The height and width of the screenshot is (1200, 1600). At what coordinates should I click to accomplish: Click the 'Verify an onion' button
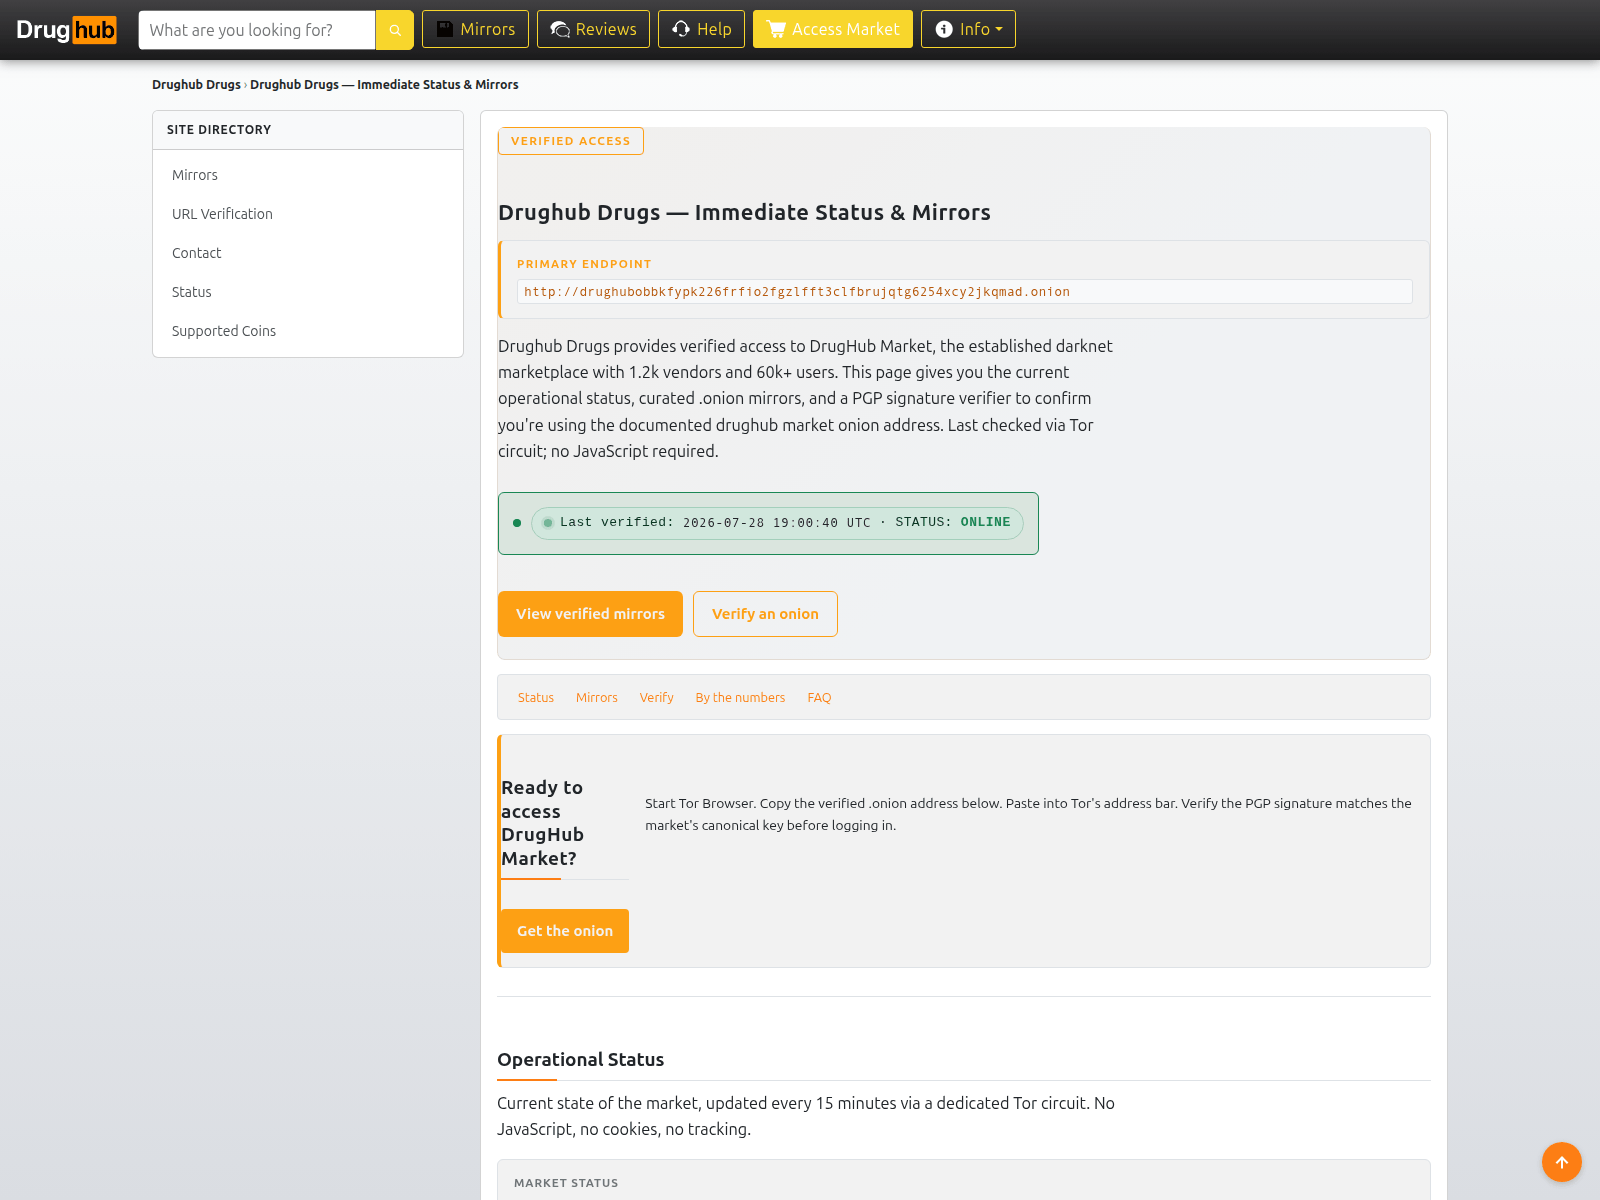(765, 614)
